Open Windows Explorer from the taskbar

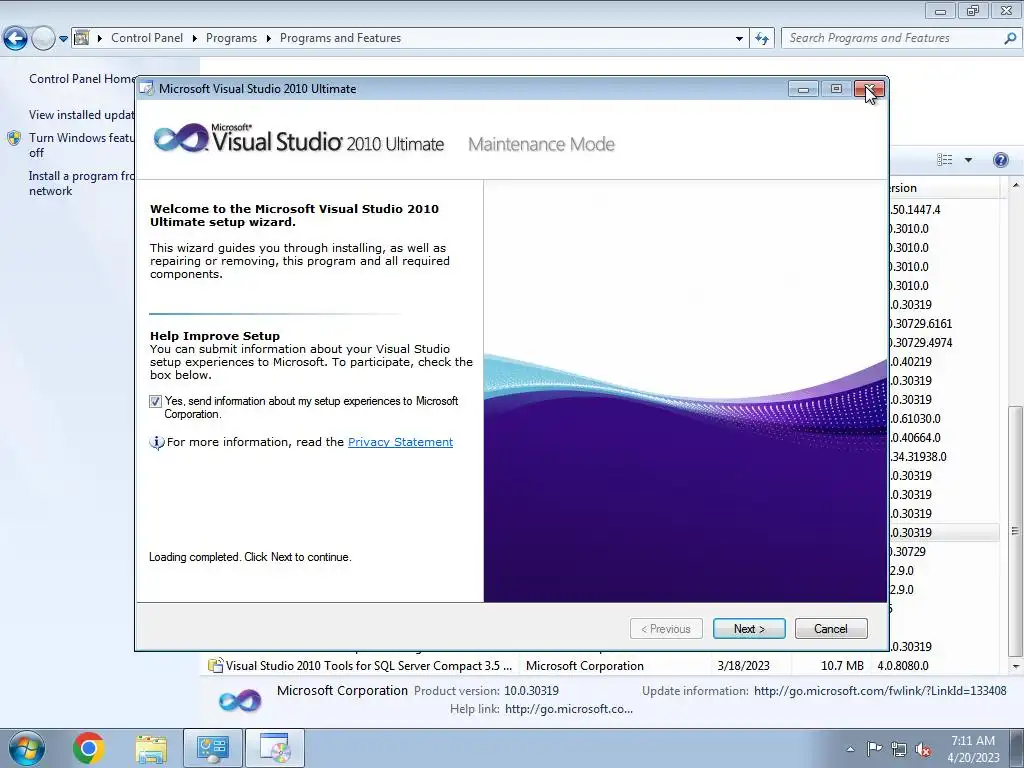151,748
